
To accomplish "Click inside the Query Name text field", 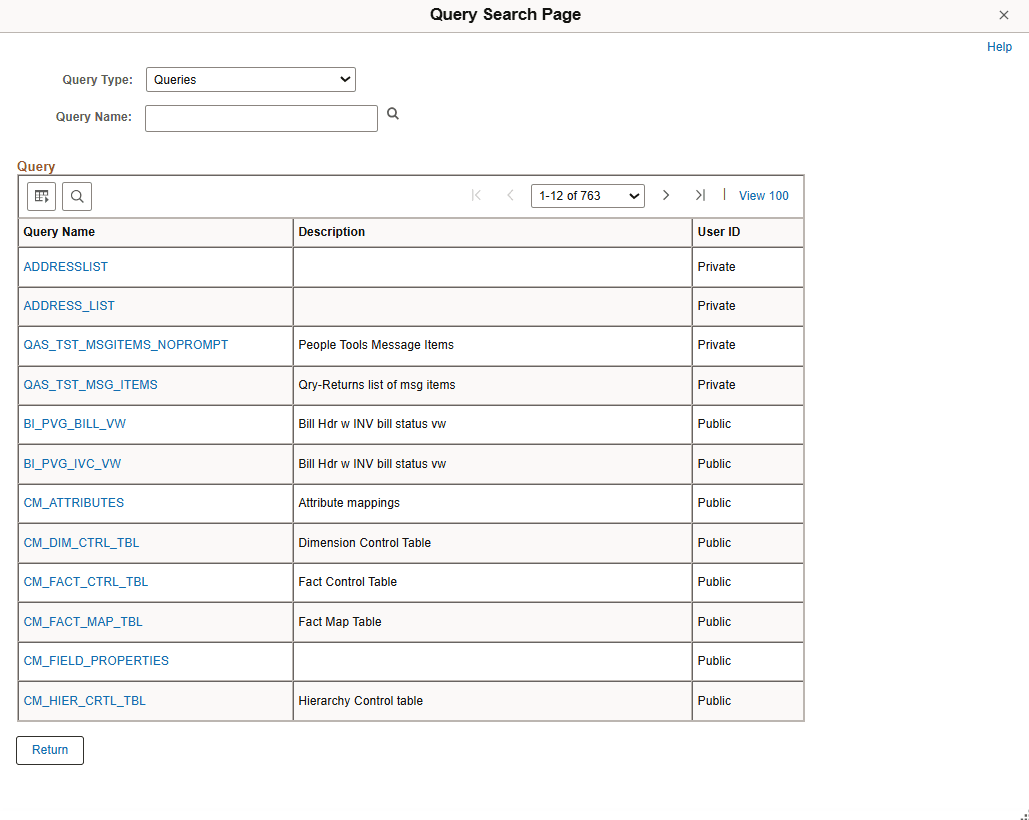I will (261, 118).
